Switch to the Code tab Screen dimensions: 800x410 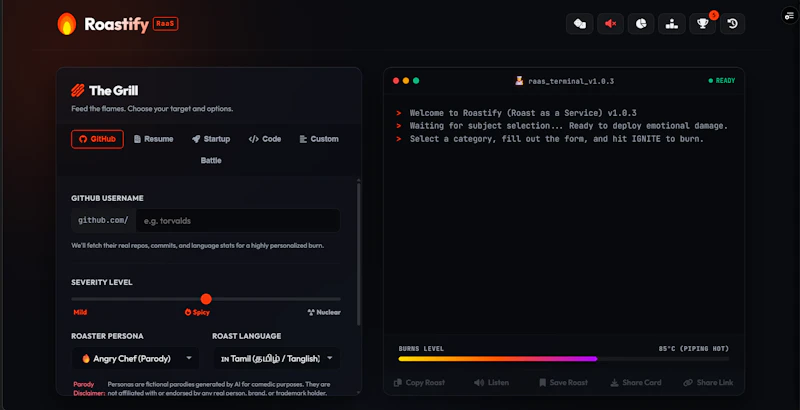265,139
